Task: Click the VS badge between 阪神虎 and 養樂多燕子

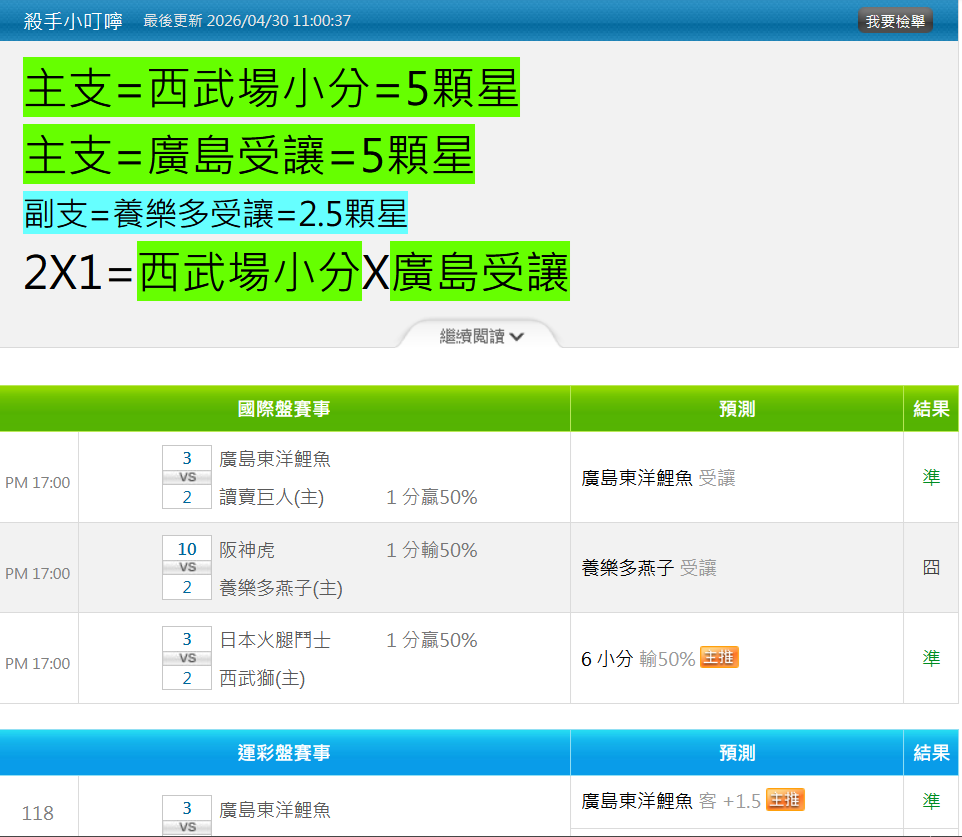Action: pyautogui.click(x=187, y=567)
